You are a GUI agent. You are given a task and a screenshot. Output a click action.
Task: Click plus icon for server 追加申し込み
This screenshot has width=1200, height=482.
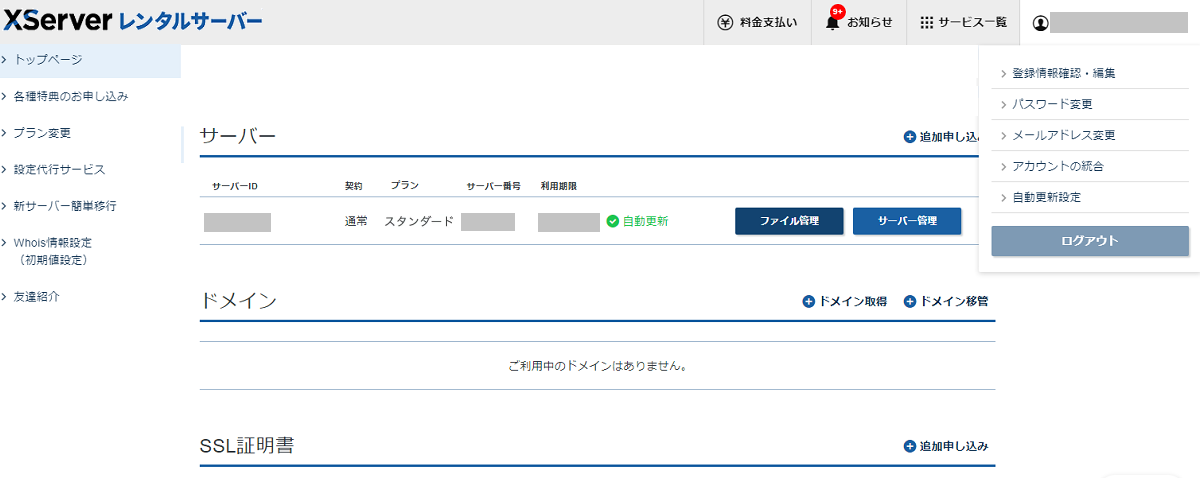coord(909,137)
